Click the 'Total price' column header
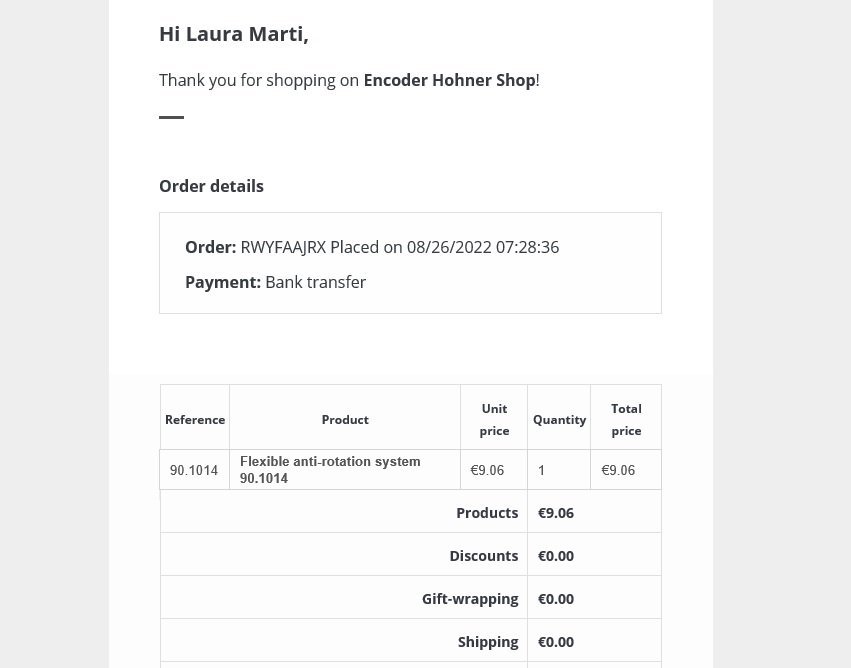Viewport: 851px width, 668px height. coord(626,420)
